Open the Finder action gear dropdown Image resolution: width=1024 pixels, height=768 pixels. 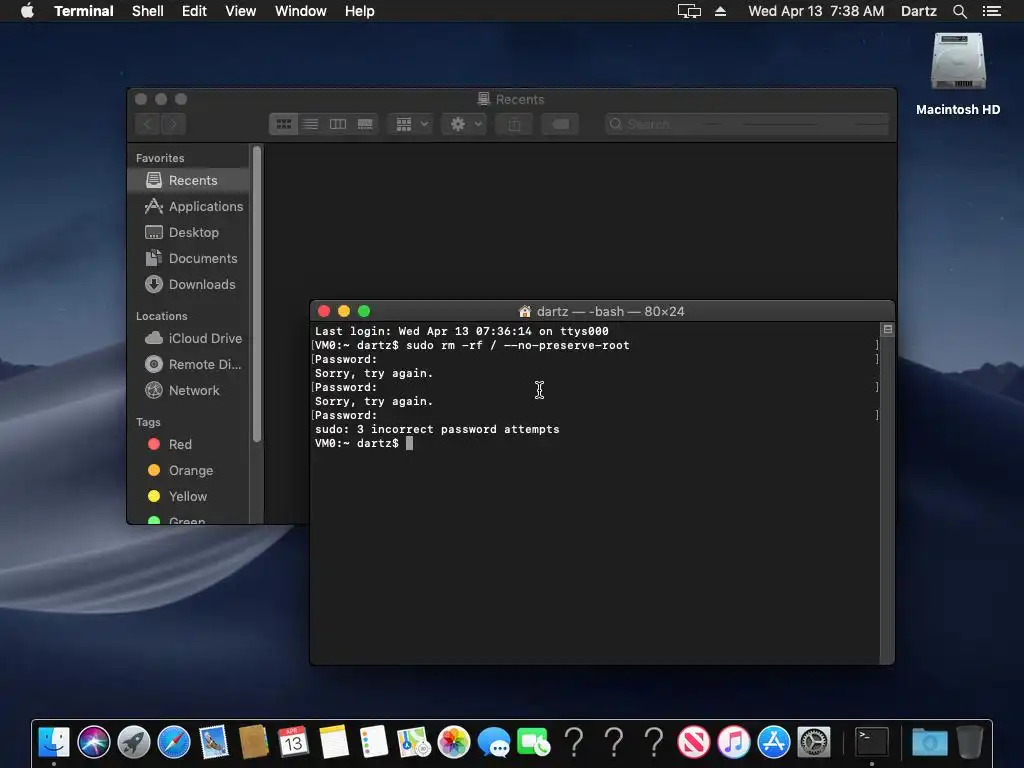464,124
